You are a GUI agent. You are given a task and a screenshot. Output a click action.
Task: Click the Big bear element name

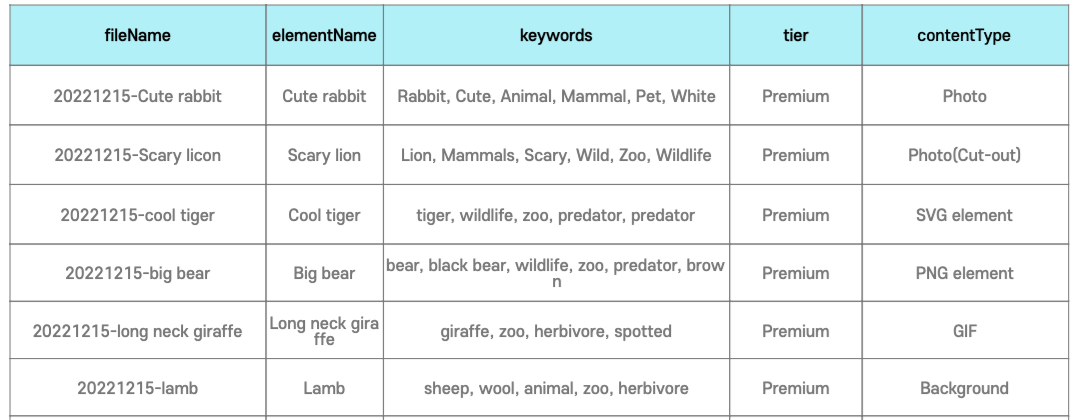pos(324,273)
